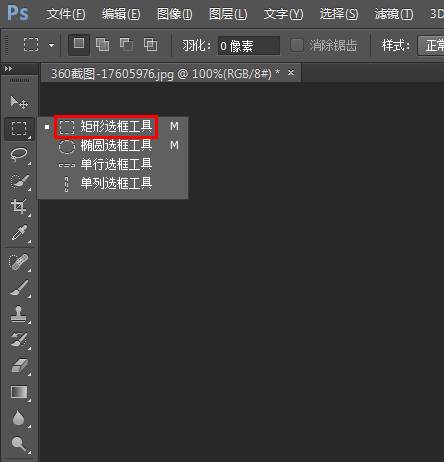This screenshot has height=462, width=444.
Task: Select the Quick Selection tool
Action: (x=19, y=181)
